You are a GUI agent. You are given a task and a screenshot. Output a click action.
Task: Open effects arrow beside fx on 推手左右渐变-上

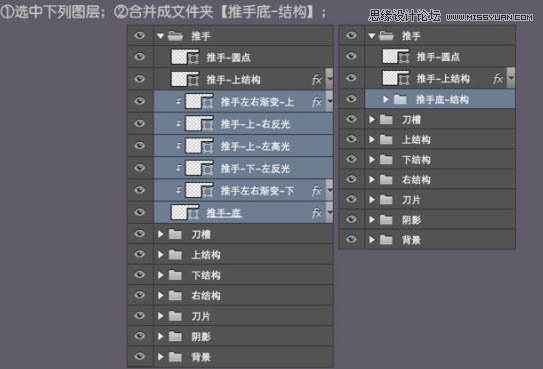click(x=329, y=102)
